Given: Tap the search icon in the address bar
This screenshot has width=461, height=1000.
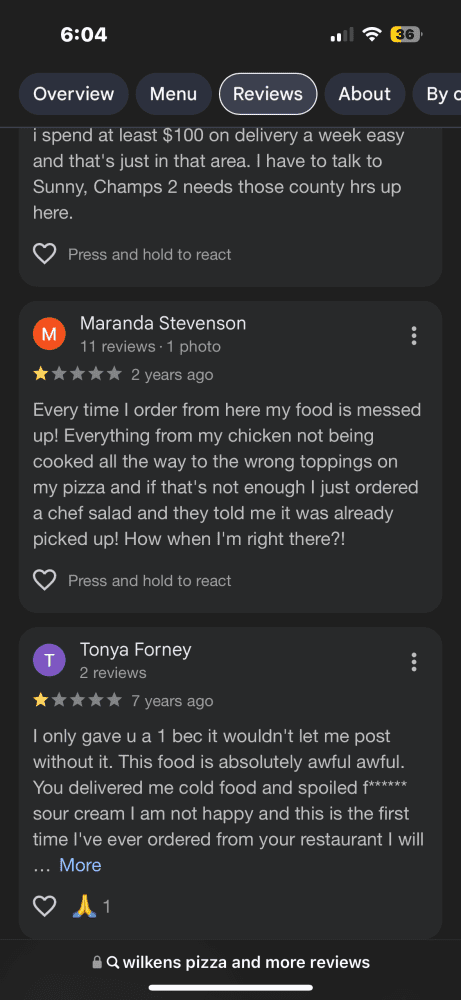Looking at the screenshot, I should pyautogui.click(x=113, y=962).
